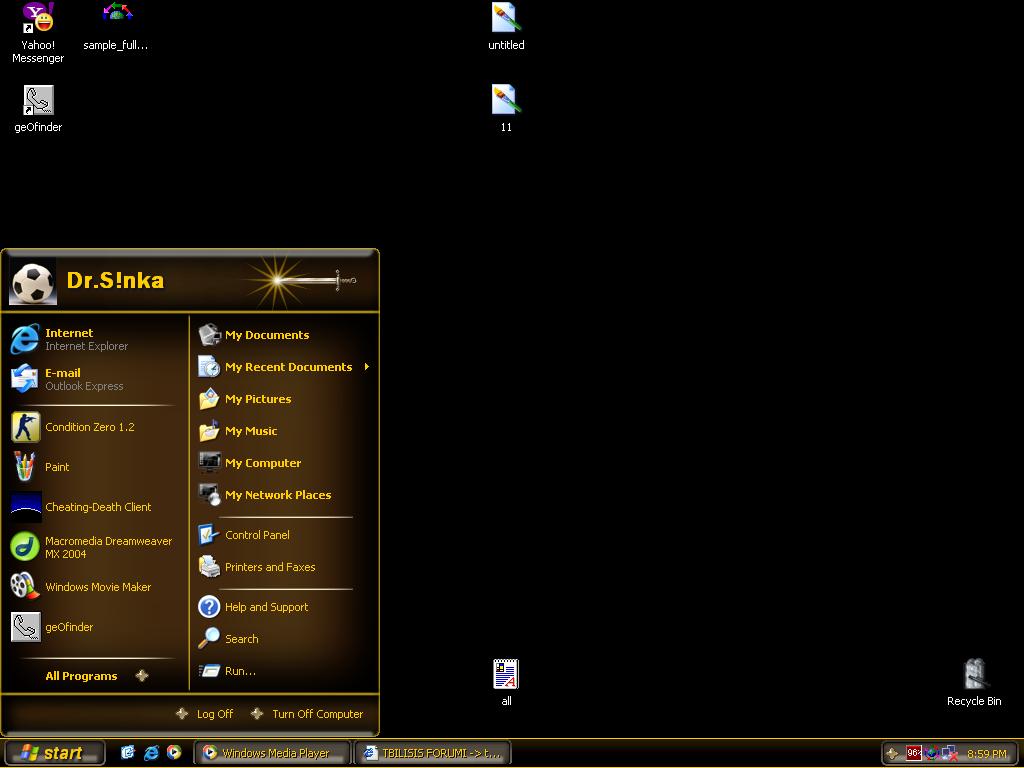1024x768 pixels.
Task: Open Help and Support
Action: click(x=285, y=607)
